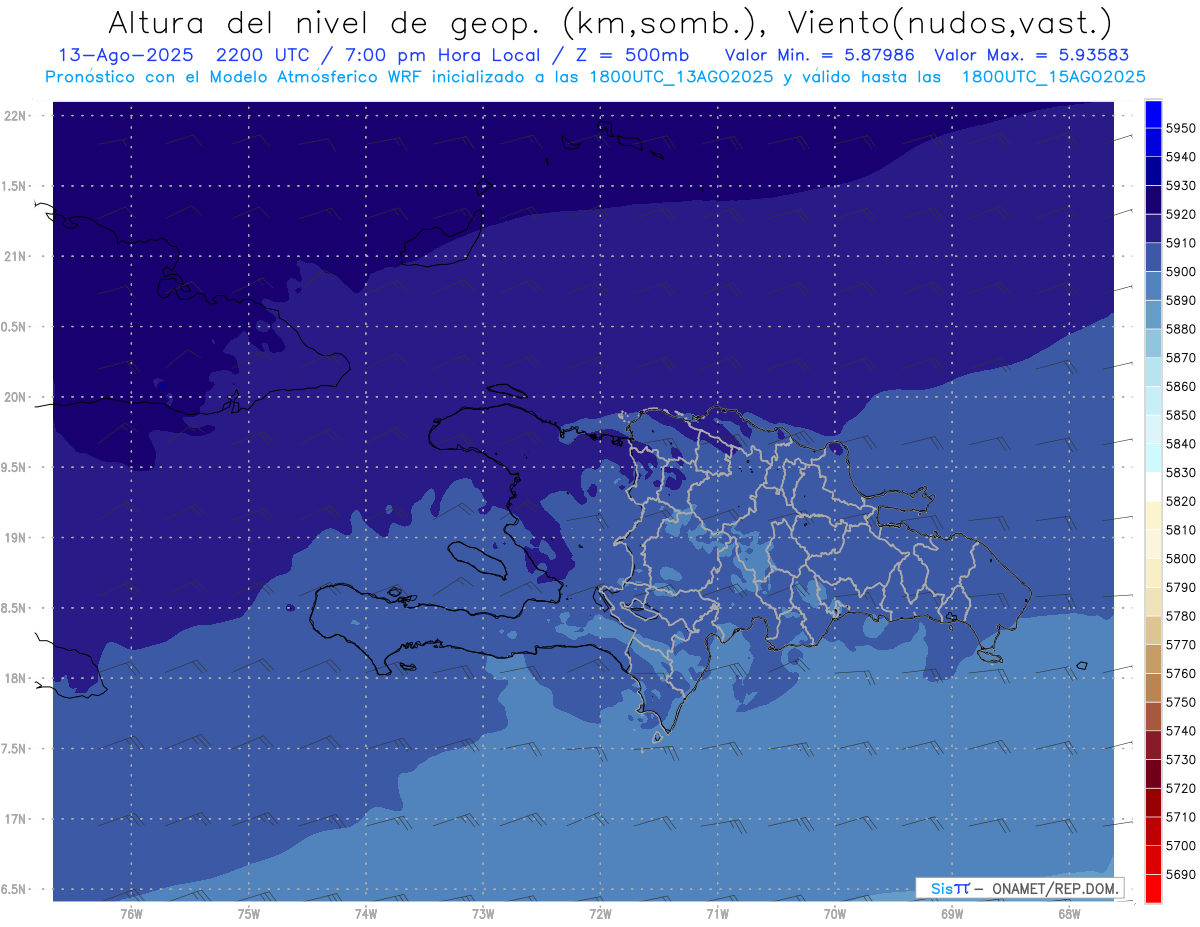
Task: Click the color swatch between 5820 and 5830
Action: (x=1153, y=486)
